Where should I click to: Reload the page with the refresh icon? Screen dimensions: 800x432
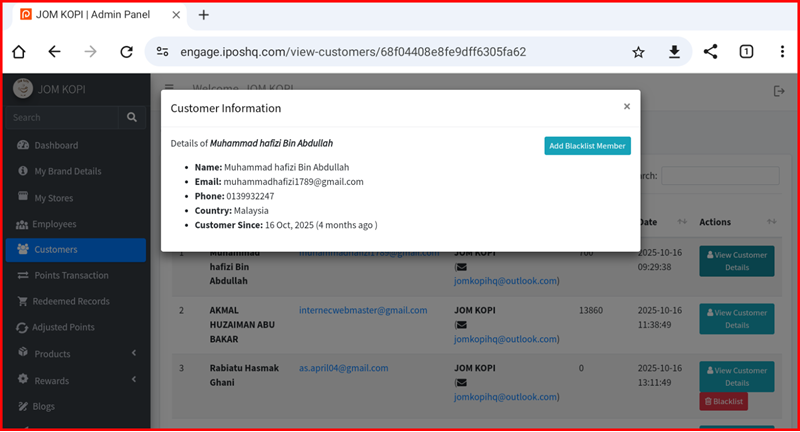pos(126,52)
